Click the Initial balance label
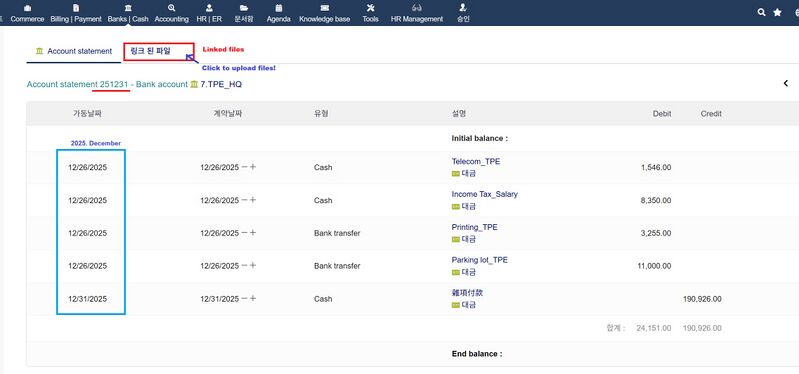 pyautogui.click(x=480, y=138)
